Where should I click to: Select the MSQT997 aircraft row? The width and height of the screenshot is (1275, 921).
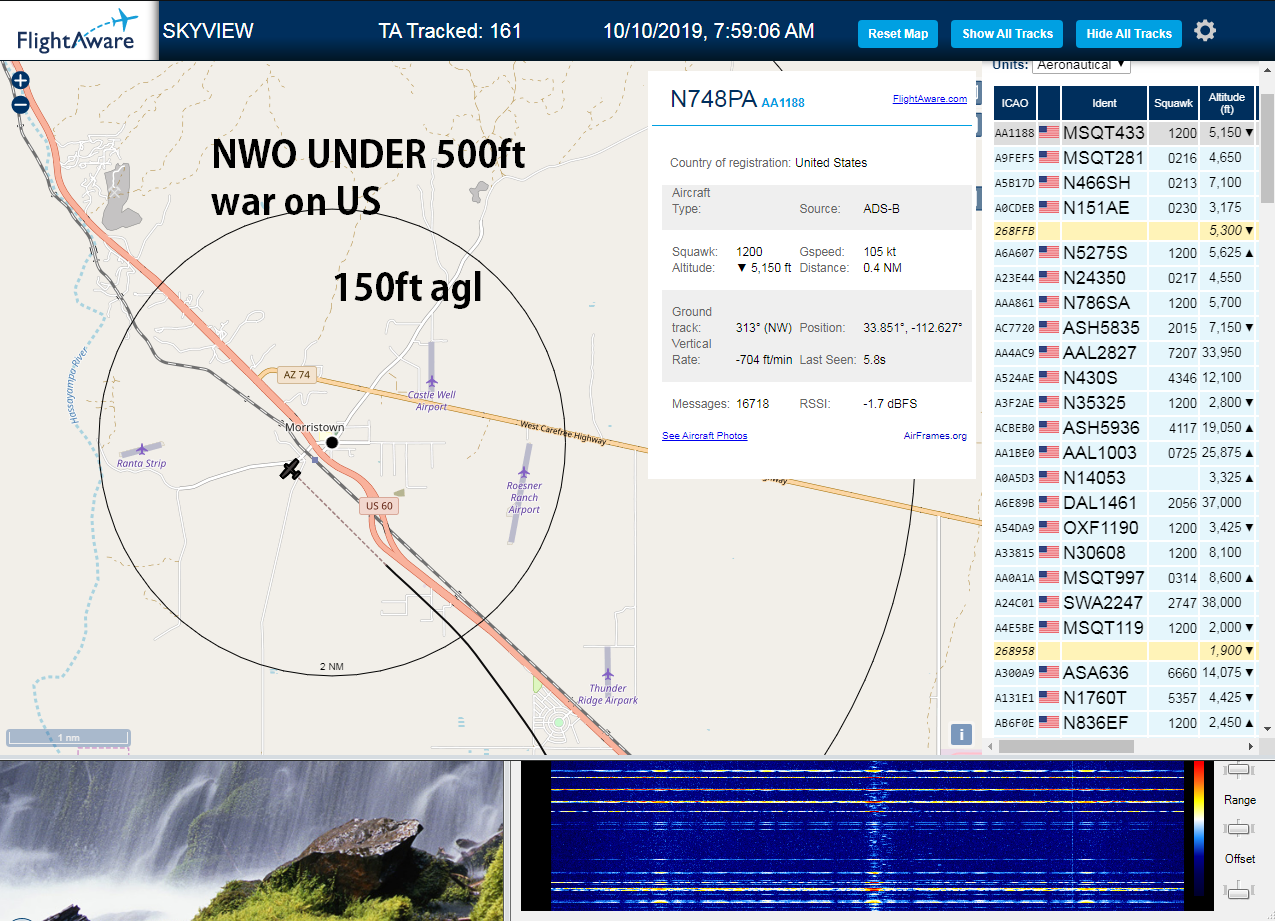[x=1125, y=577]
